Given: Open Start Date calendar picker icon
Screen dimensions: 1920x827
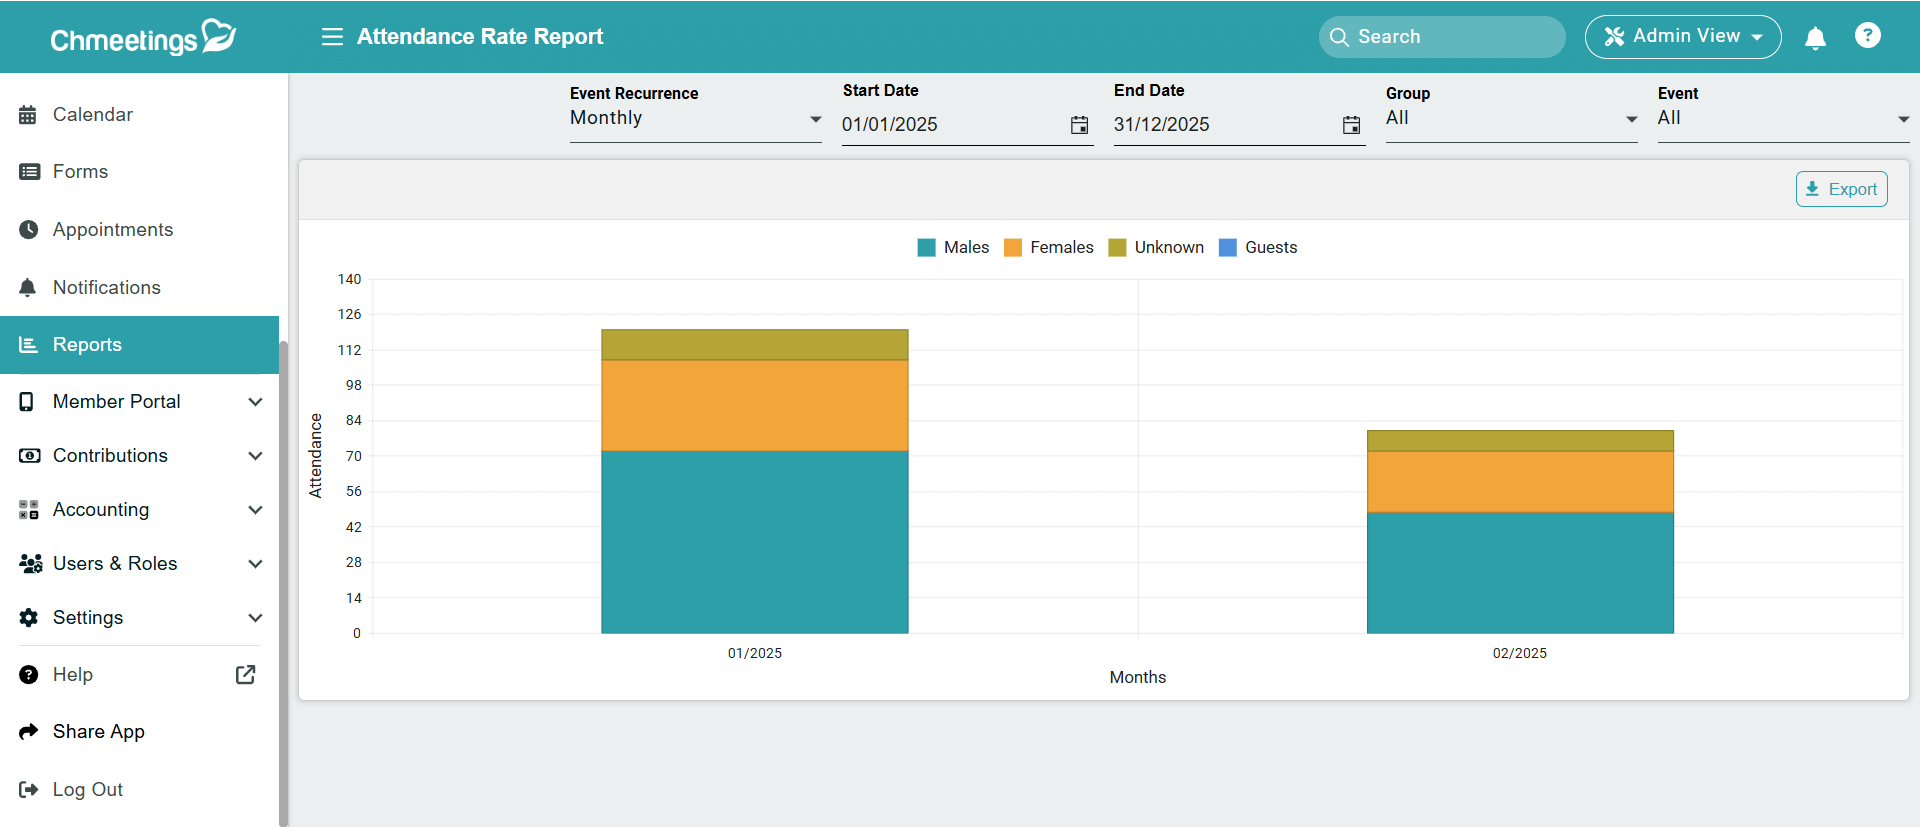Looking at the screenshot, I should pos(1079,125).
